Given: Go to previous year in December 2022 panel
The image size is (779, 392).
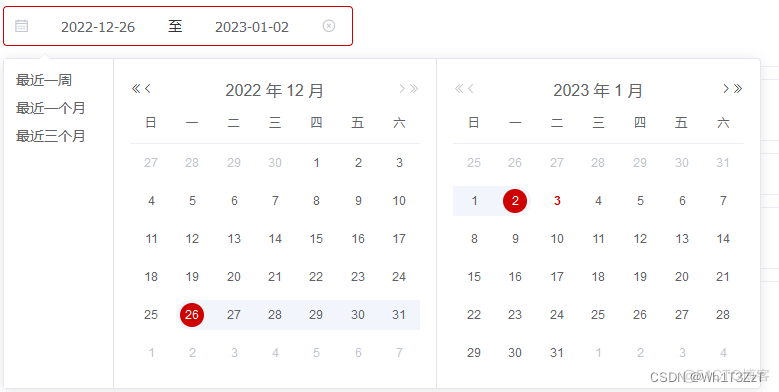Looking at the screenshot, I should tap(136, 89).
